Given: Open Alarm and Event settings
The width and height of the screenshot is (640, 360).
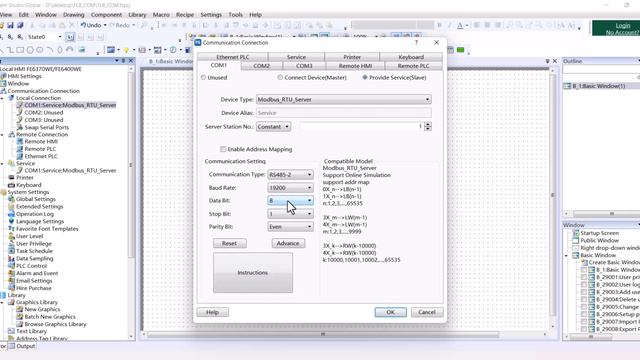Looking at the screenshot, I should (37, 273).
